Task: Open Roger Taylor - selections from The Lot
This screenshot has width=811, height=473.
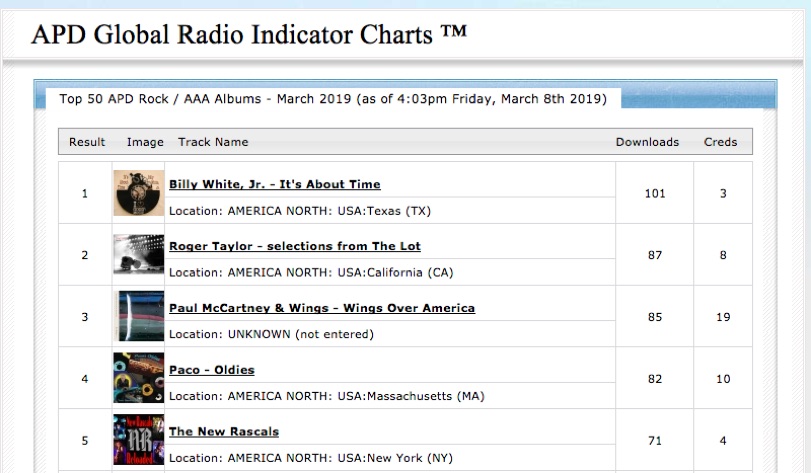Action: coord(294,246)
